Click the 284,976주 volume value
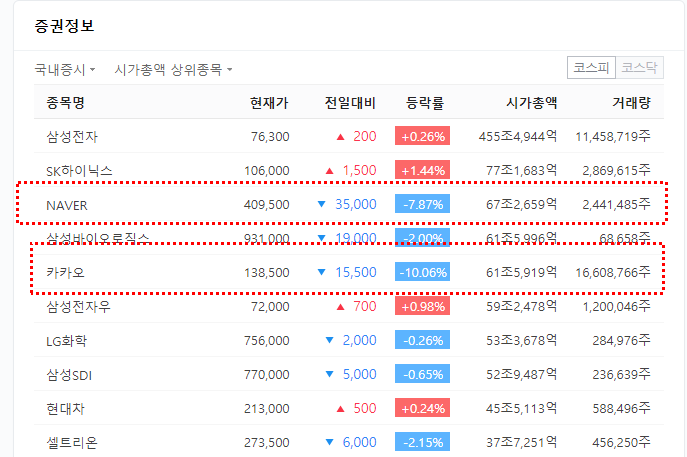 [622, 340]
